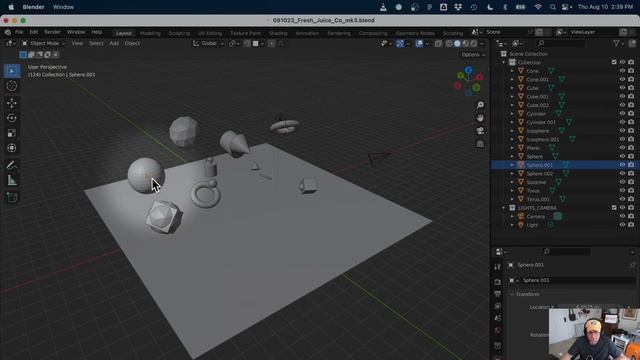This screenshot has width=640, height=360.
Task: Click the properties editor search field
Action: pyautogui.click(x=567, y=251)
